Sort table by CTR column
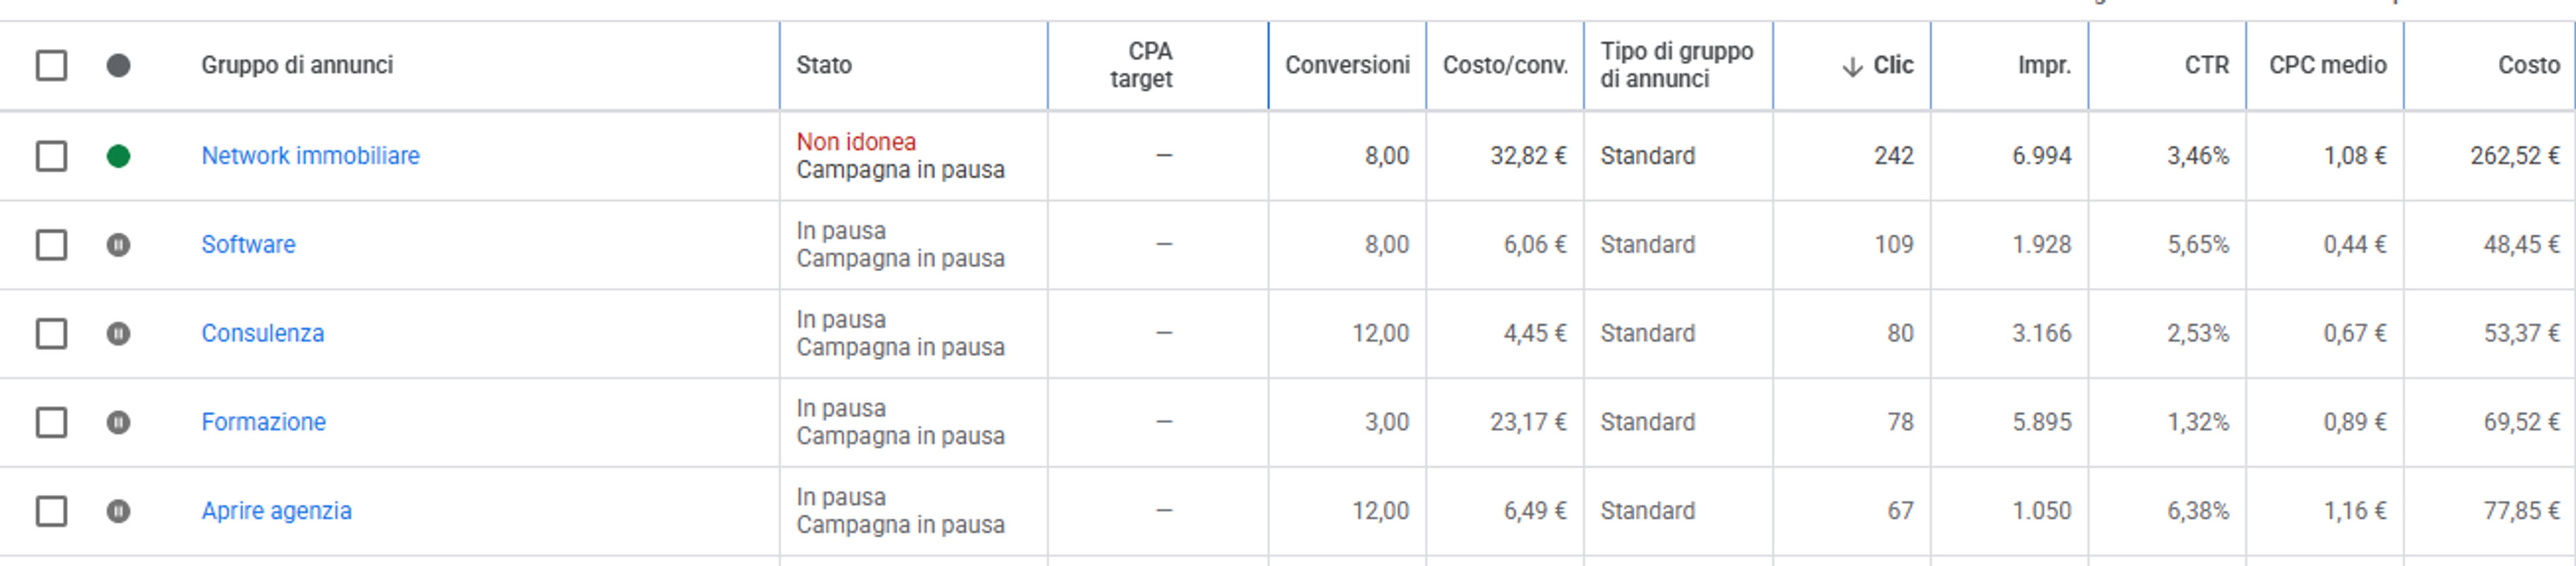 pyautogui.click(x=2206, y=65)
